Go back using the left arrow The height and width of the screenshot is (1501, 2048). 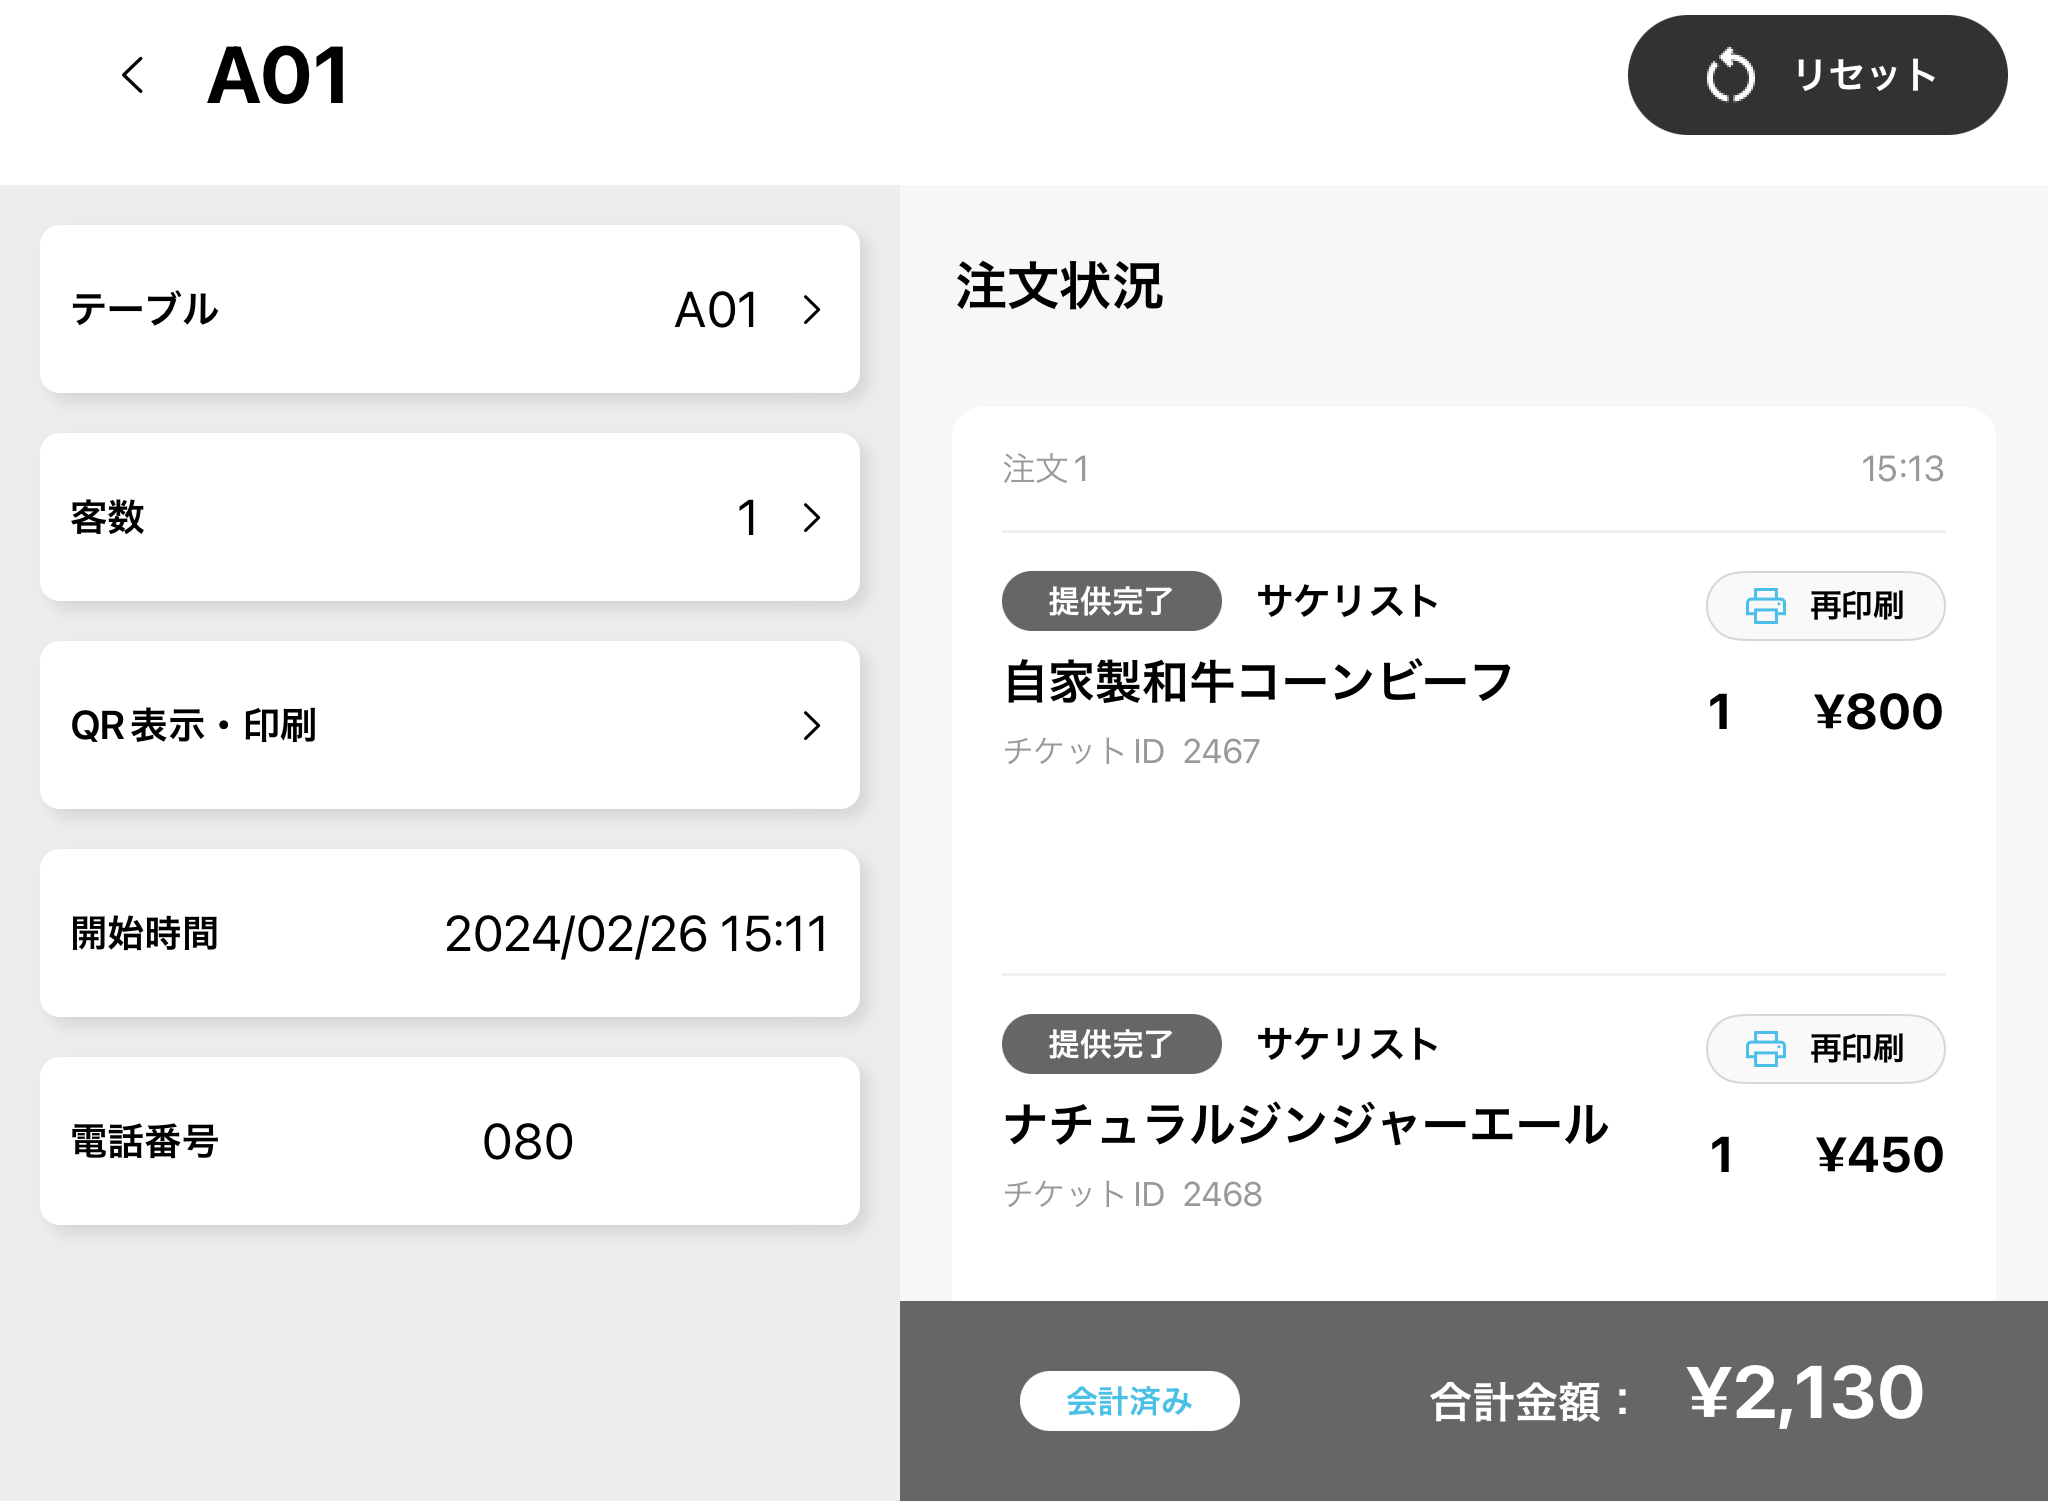133,75
